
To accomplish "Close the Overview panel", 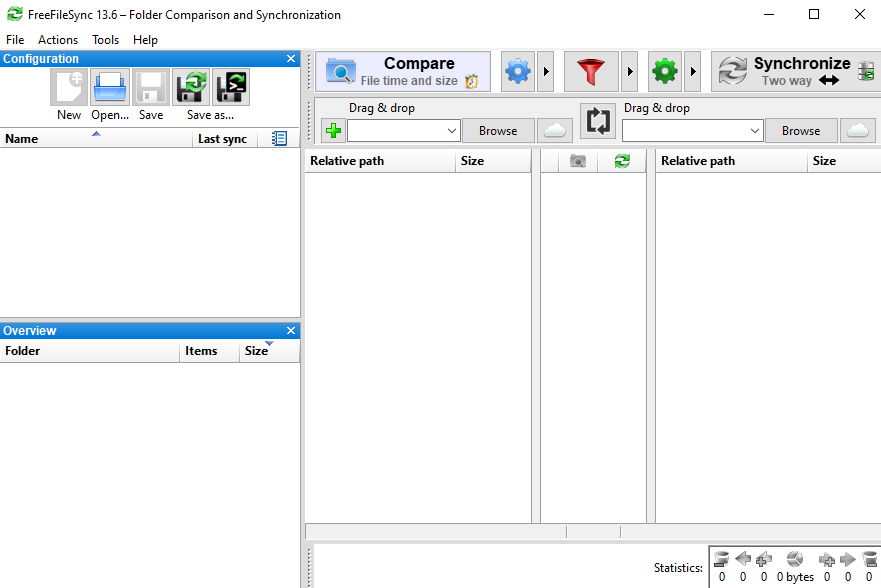I will pos(290,330).
